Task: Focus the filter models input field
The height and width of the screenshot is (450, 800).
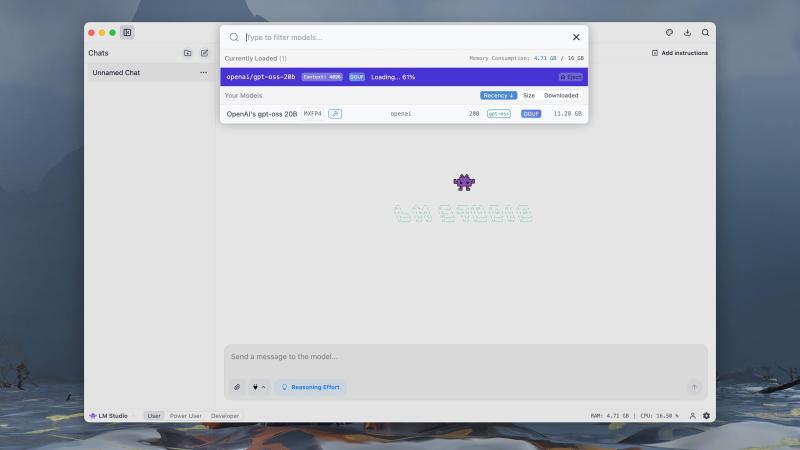Action: pyautogui.click(x=406, y=37)
